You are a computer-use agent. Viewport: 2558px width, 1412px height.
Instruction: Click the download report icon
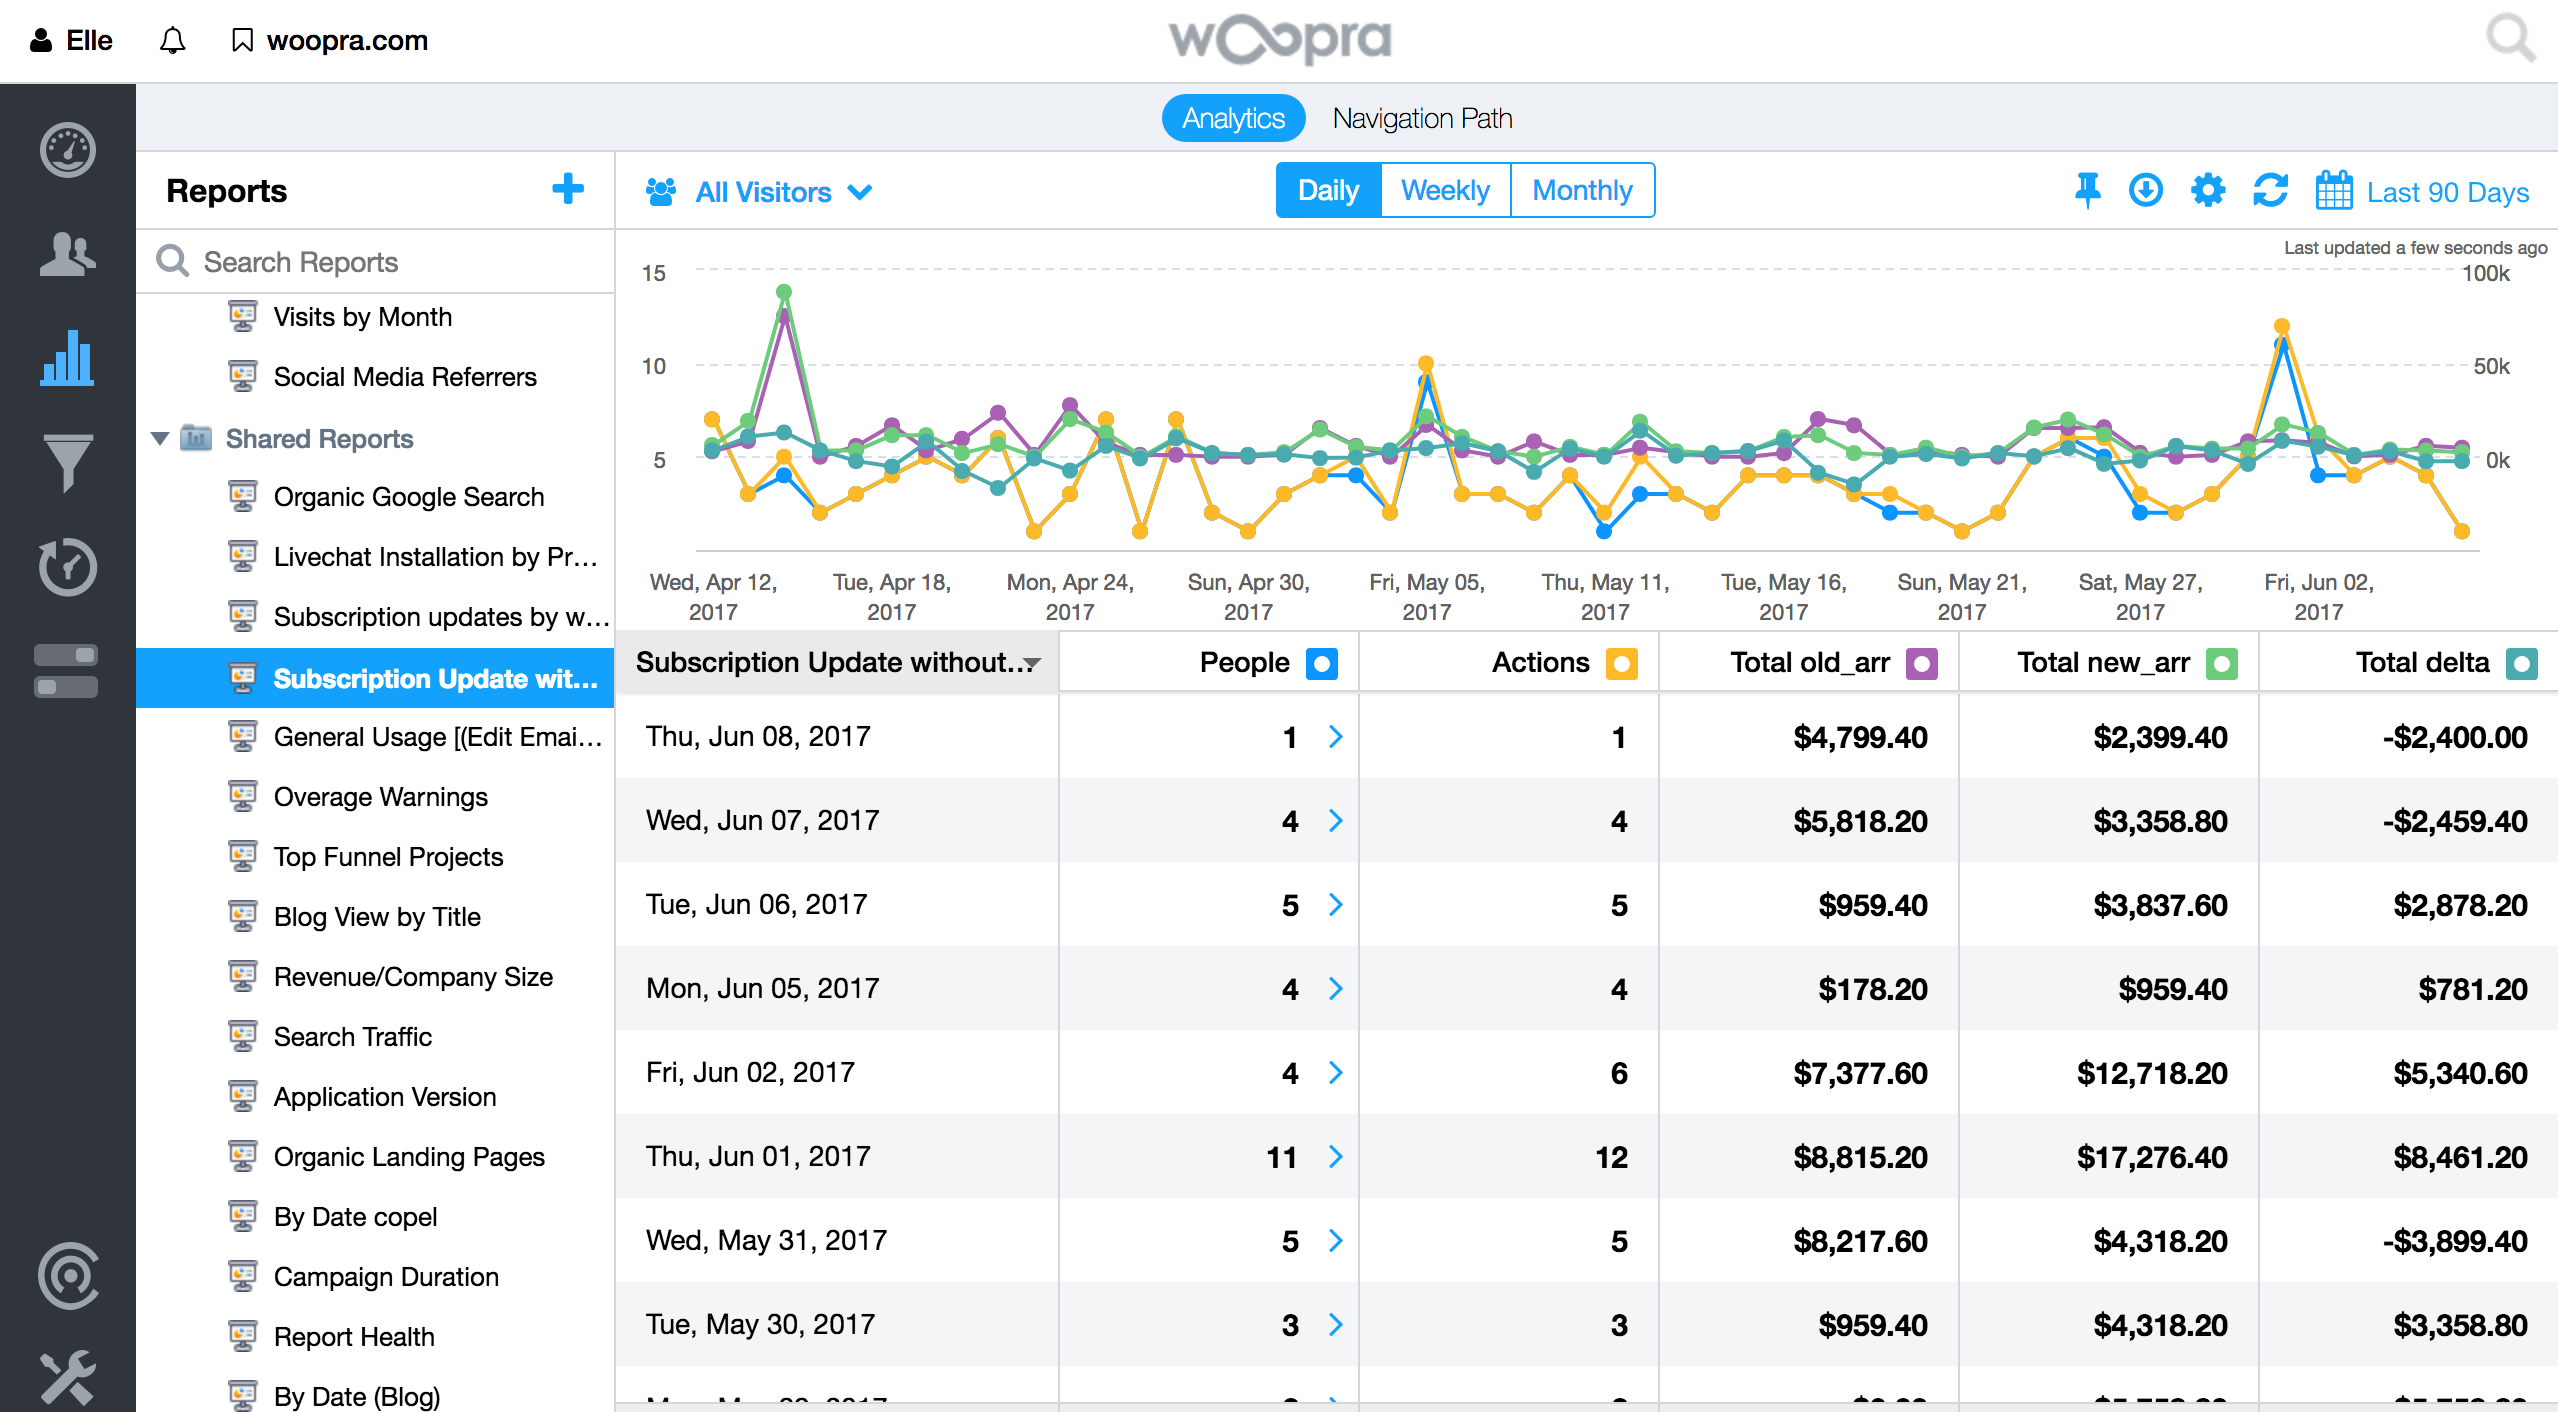[x=2146, y=190]
